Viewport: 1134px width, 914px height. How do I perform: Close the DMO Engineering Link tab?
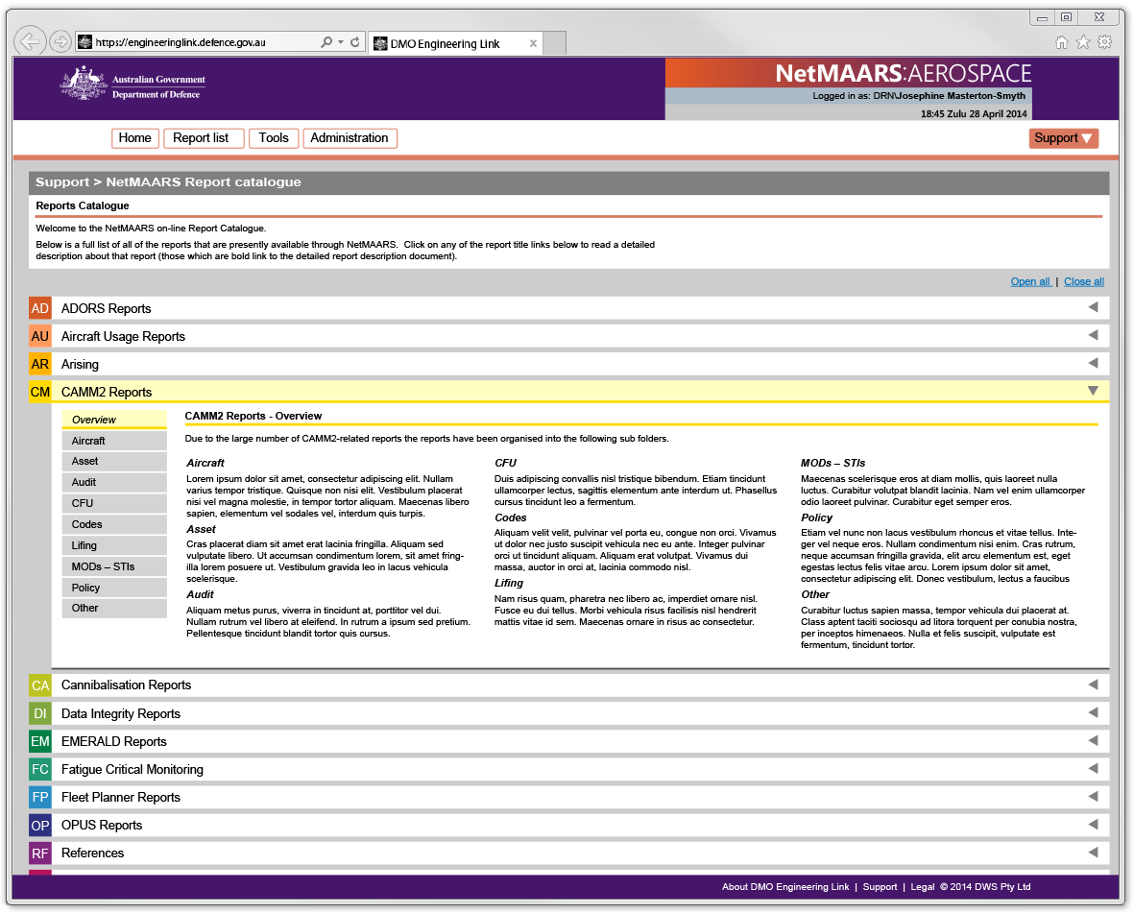pos(533,43)
